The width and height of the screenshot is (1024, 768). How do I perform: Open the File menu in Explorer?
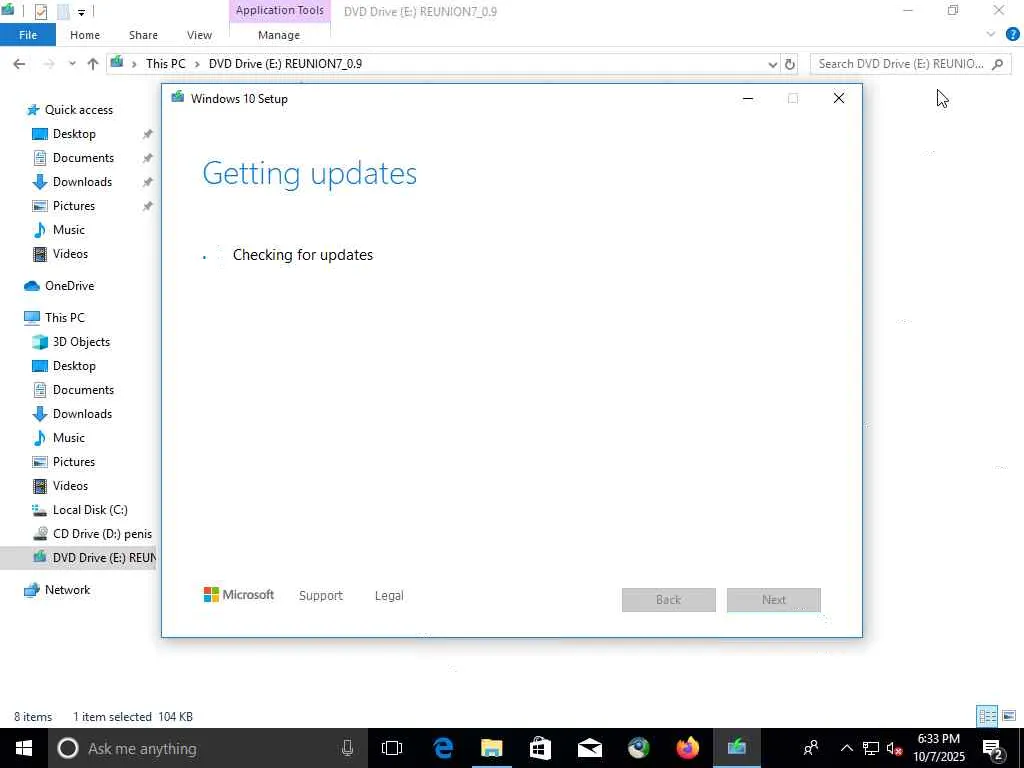(x=27, y=35)
